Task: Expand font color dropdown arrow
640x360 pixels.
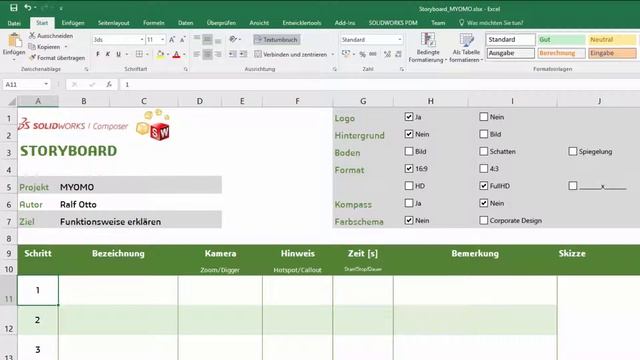Action: click(x=184, y=54)
